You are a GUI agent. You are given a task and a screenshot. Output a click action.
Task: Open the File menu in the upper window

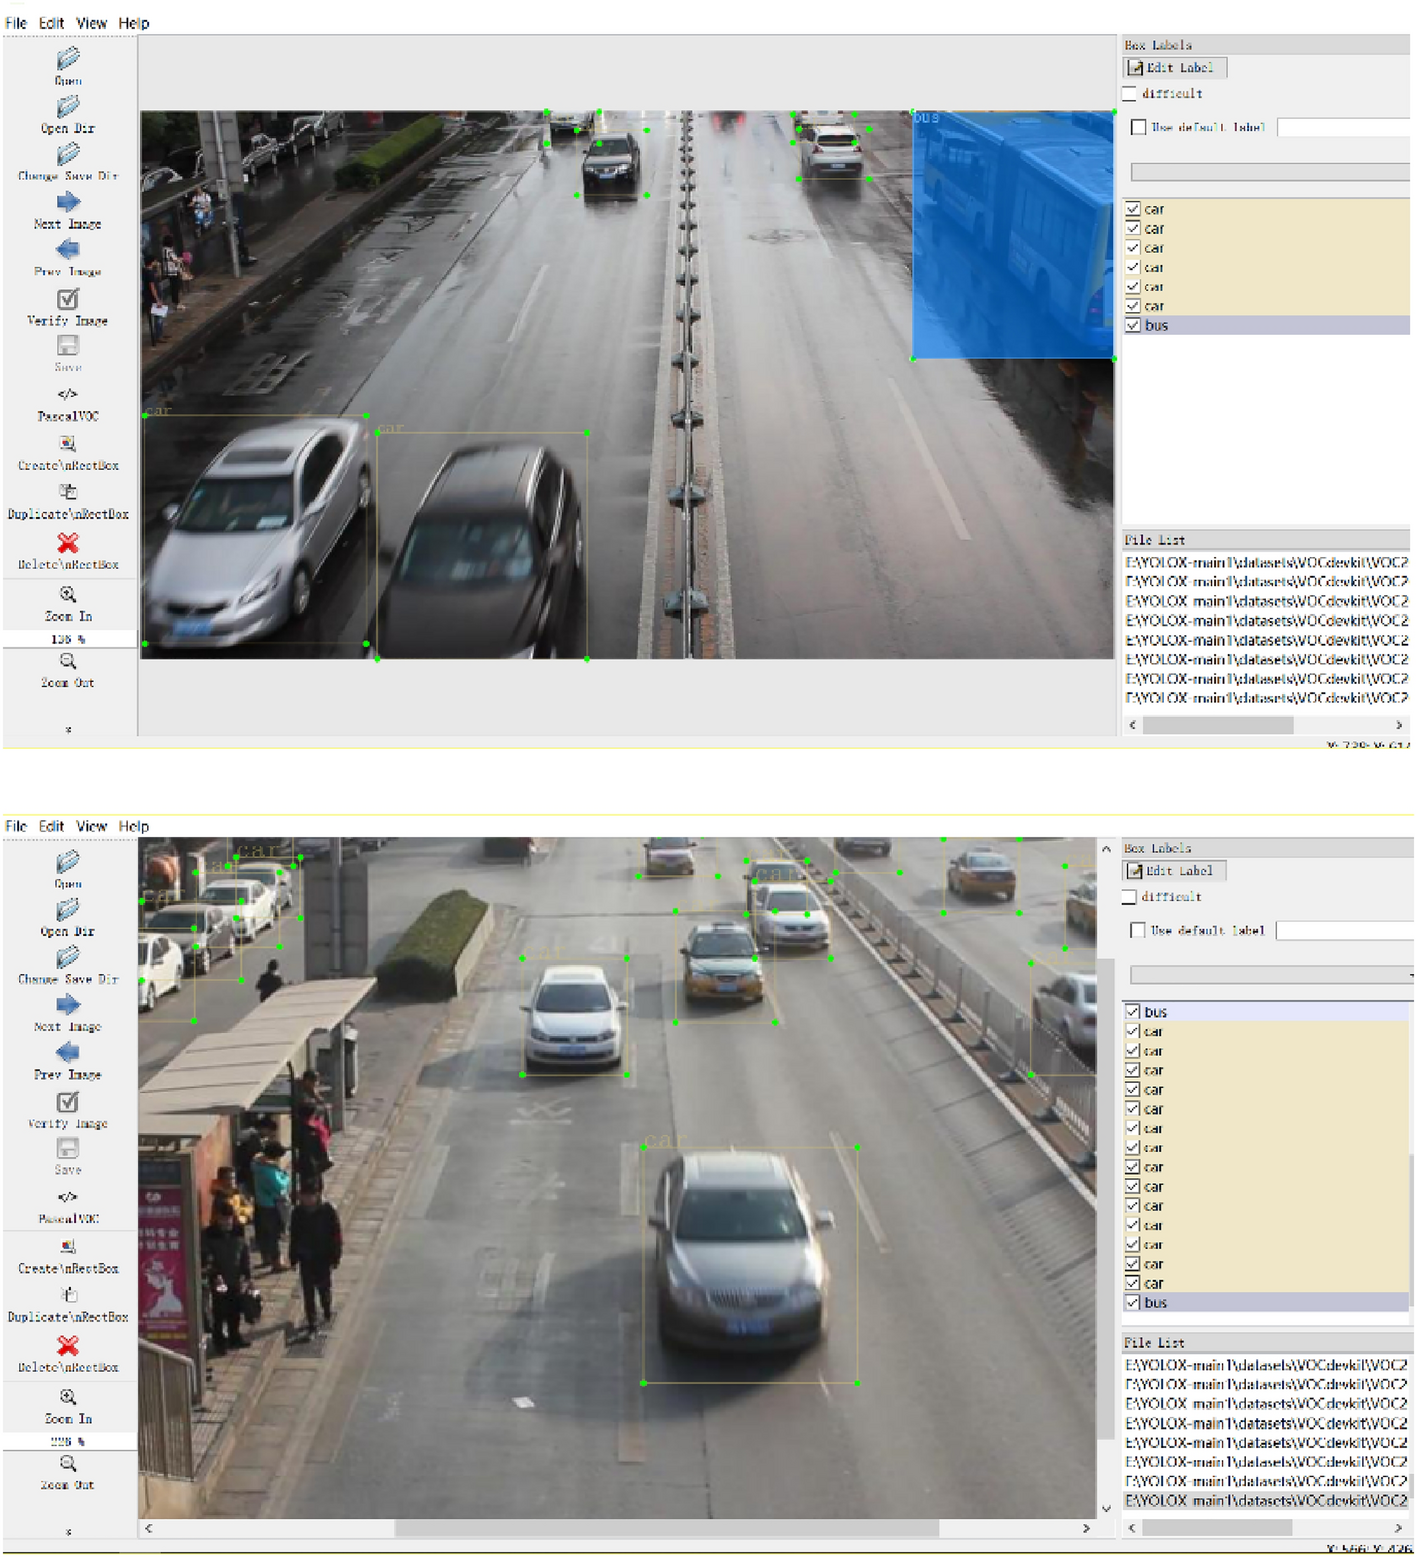(16, 23)
